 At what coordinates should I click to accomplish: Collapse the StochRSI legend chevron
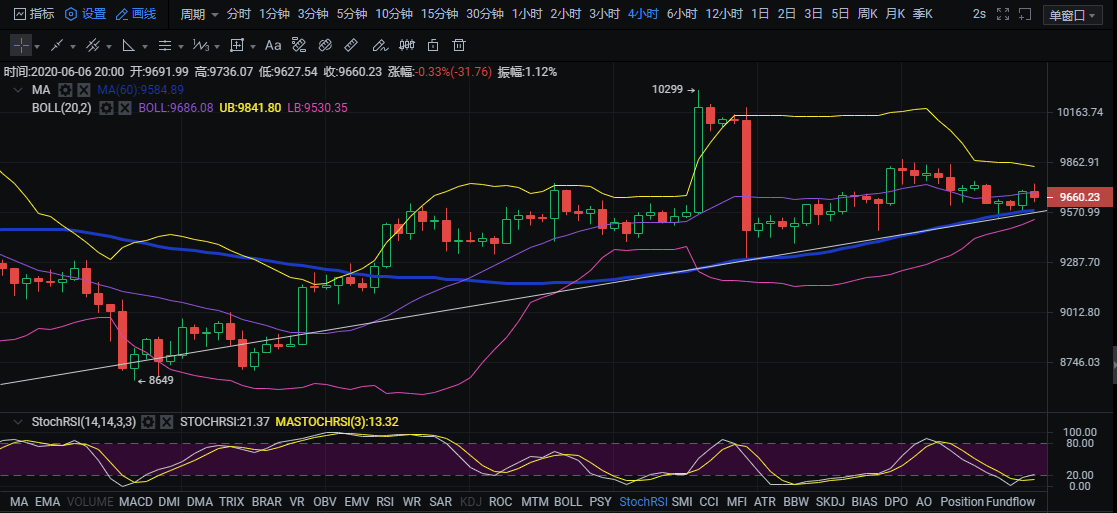[18, 422]
